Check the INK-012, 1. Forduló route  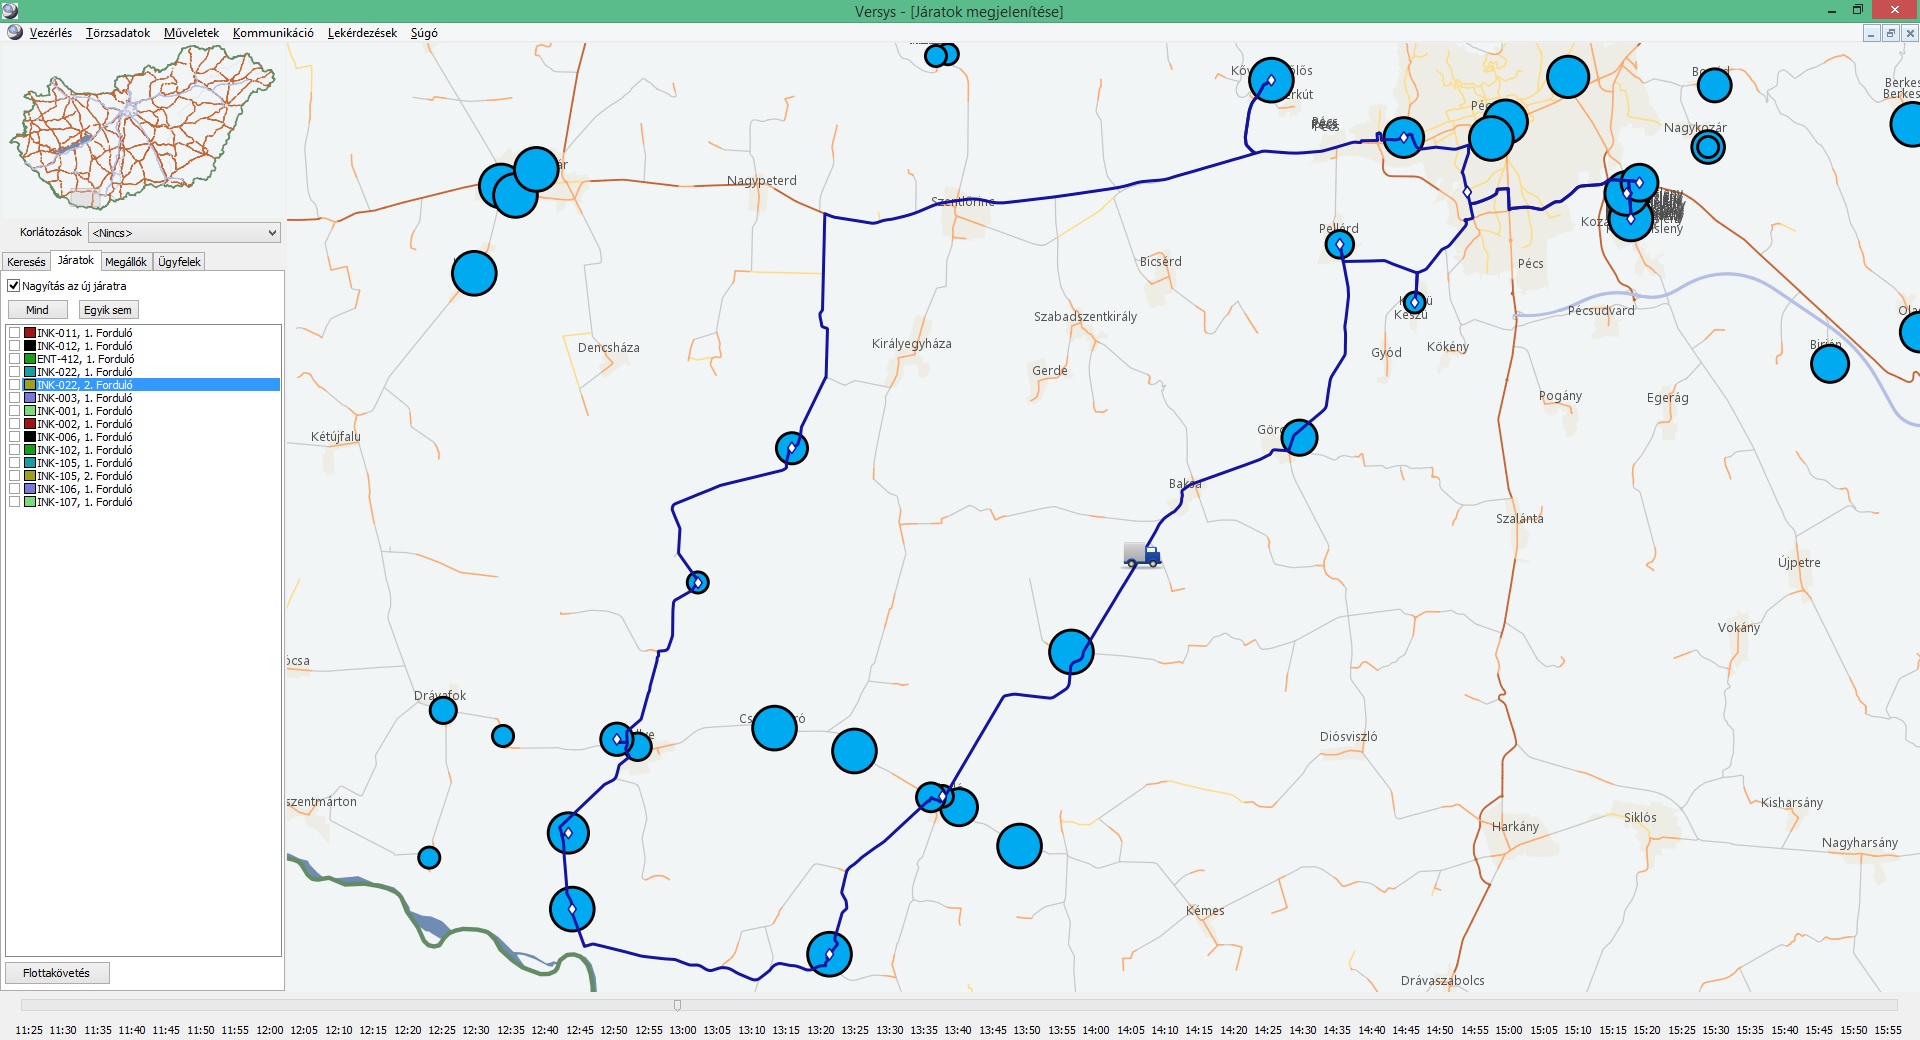click(x=15, y=346)
